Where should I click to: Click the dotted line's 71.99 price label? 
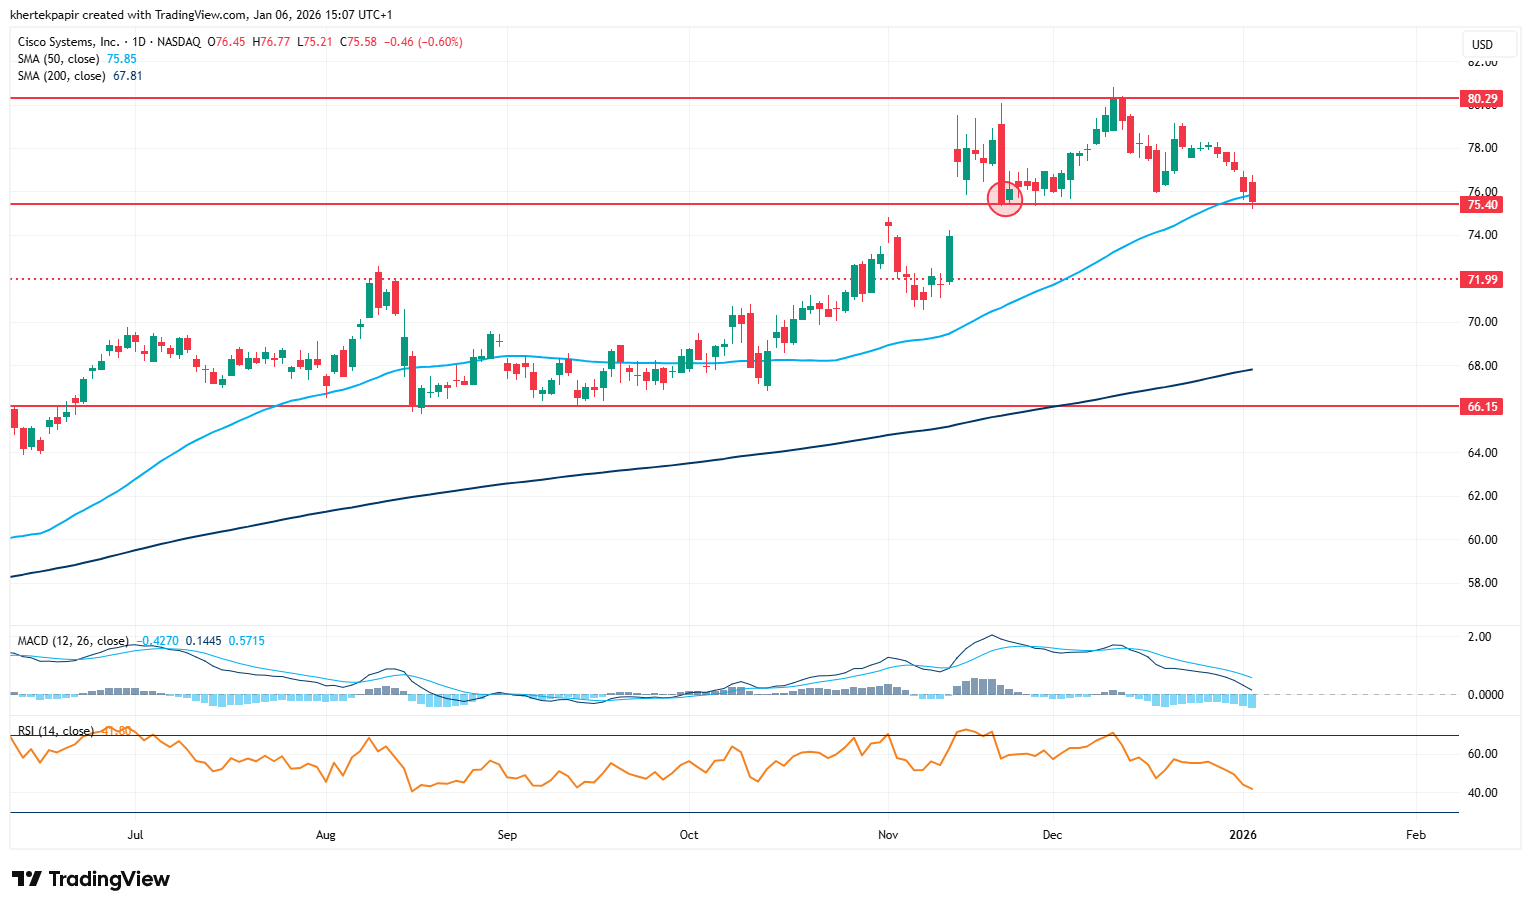click(1481, 280)
